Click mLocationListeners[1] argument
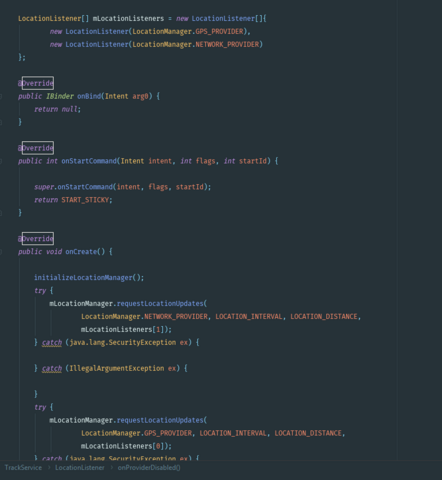The image size is (442, 480). coord(123,329)
